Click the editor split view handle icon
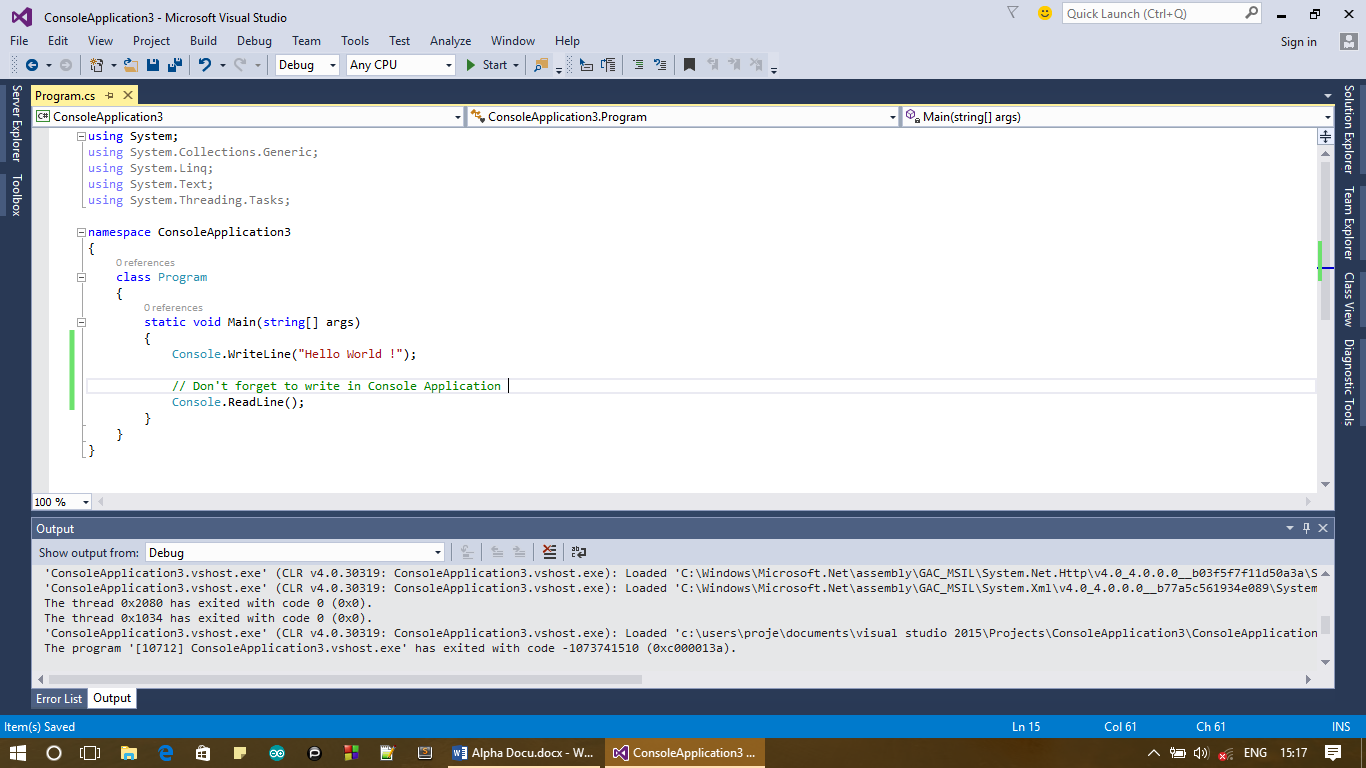Image resolution: width=1366 pixels, height=768 pixels. point(1326,136)
